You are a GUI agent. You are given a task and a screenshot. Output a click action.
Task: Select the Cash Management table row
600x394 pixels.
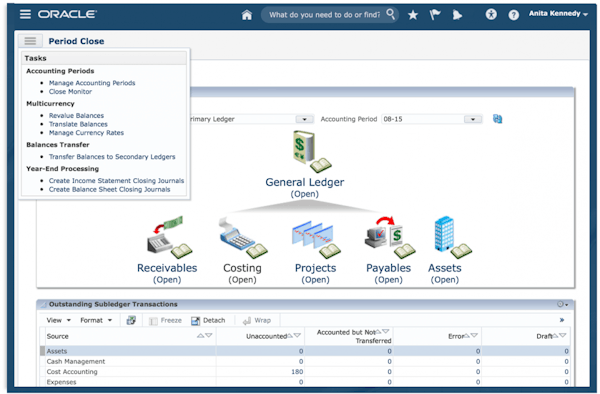click(x=305, y=361)
